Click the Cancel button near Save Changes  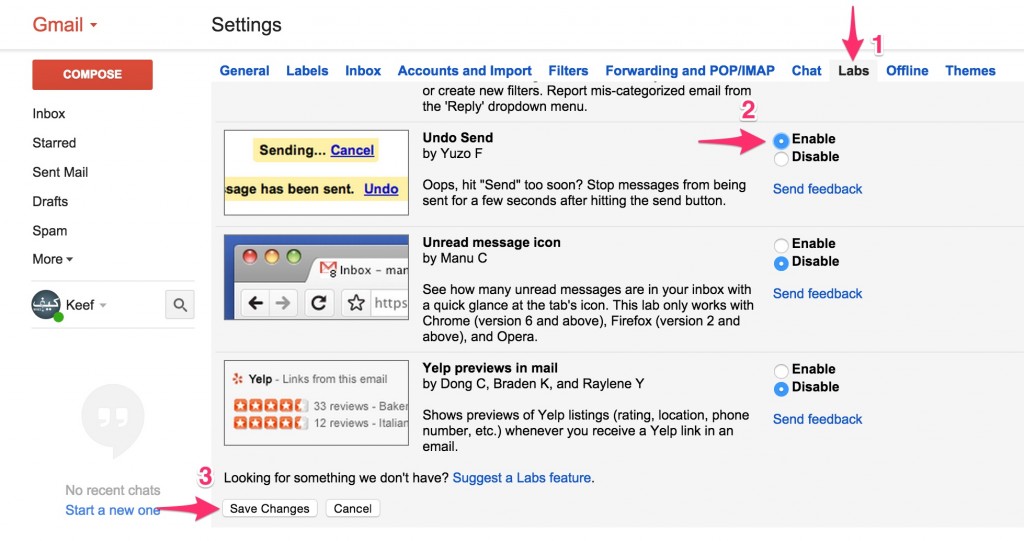pos(353,508)
